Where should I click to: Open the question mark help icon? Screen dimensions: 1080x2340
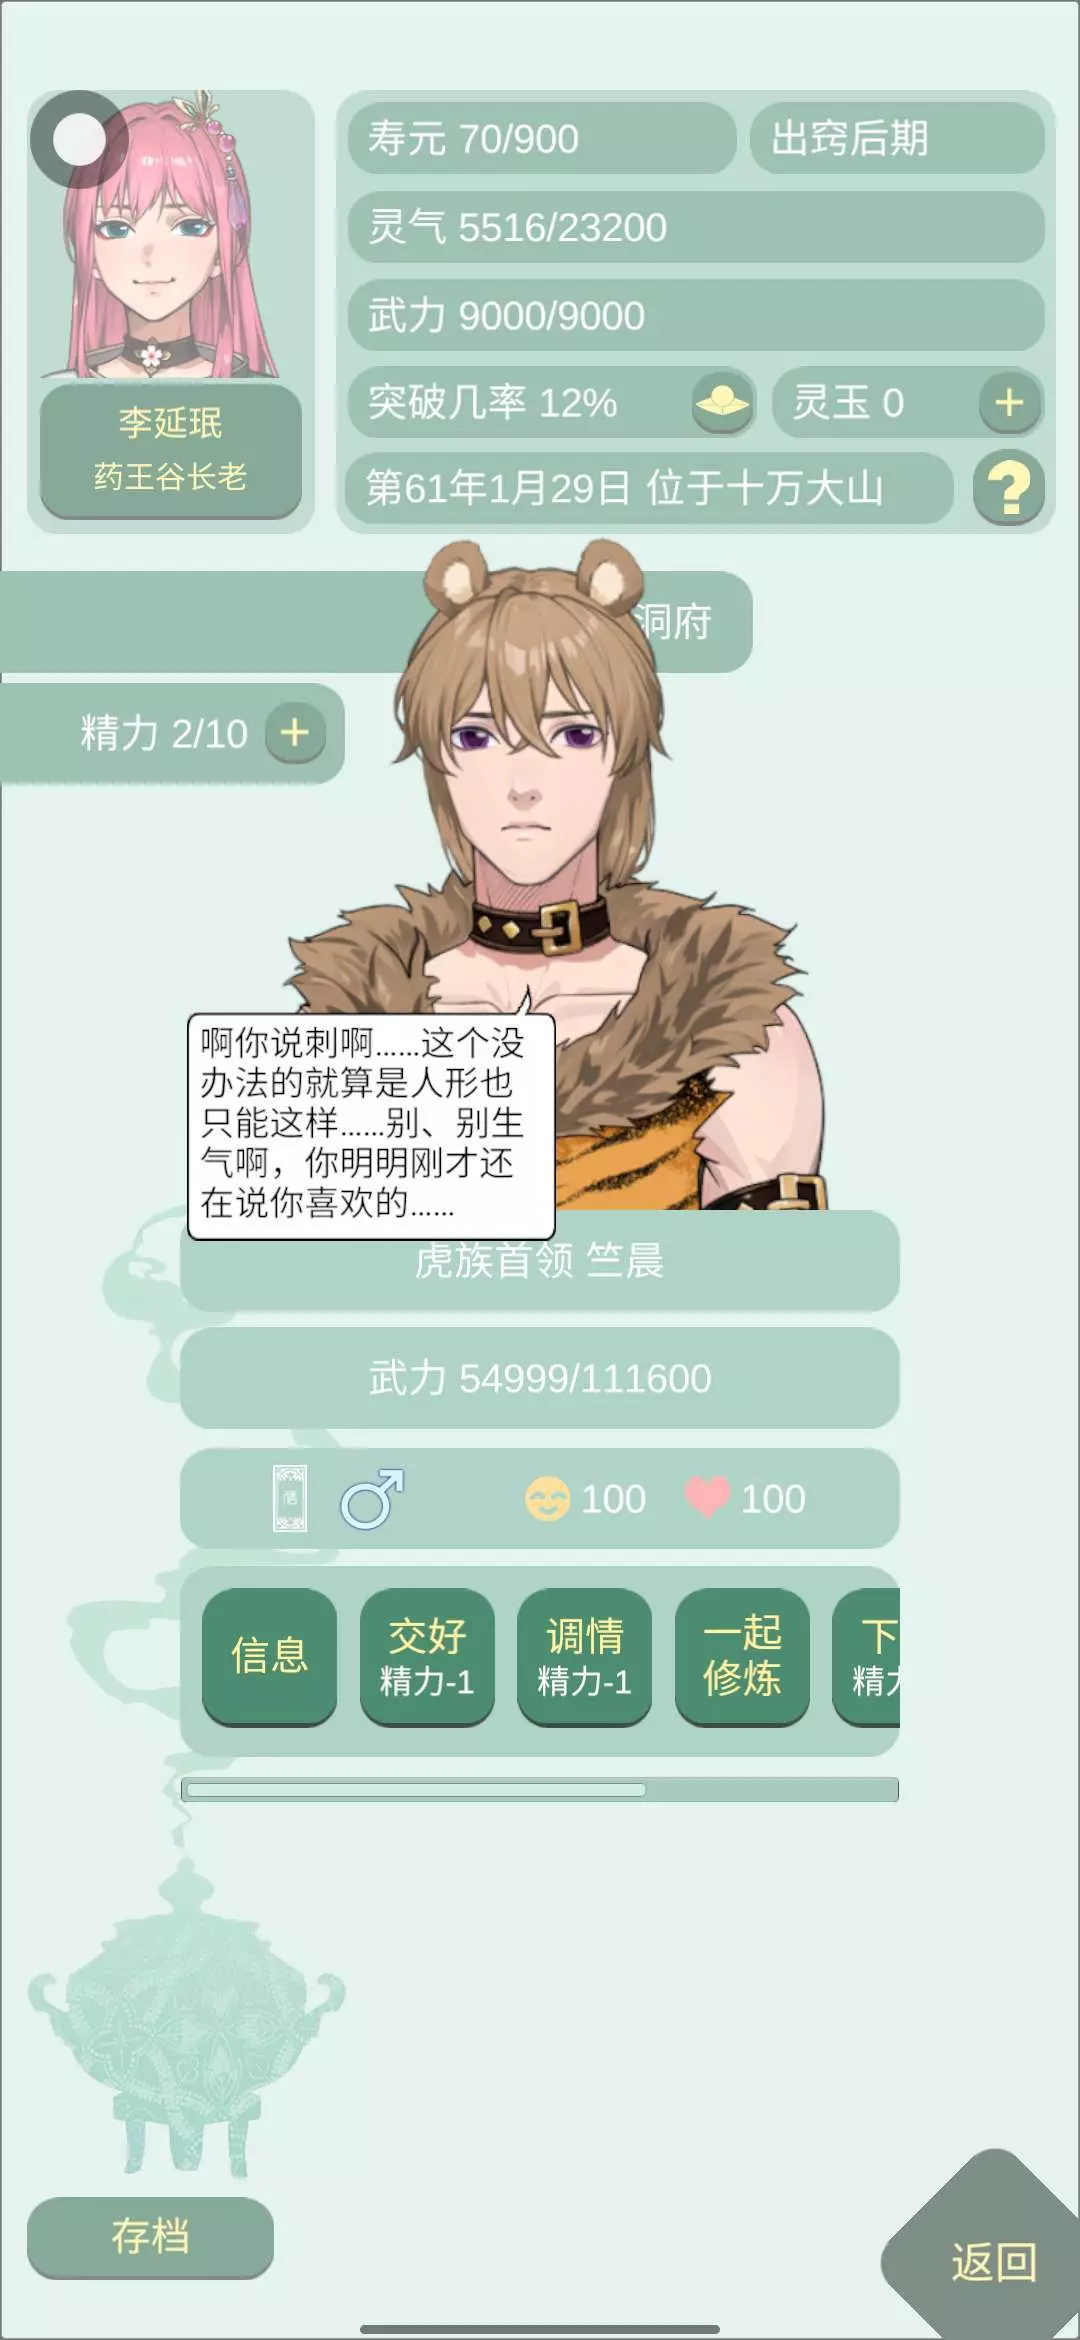1009,488
